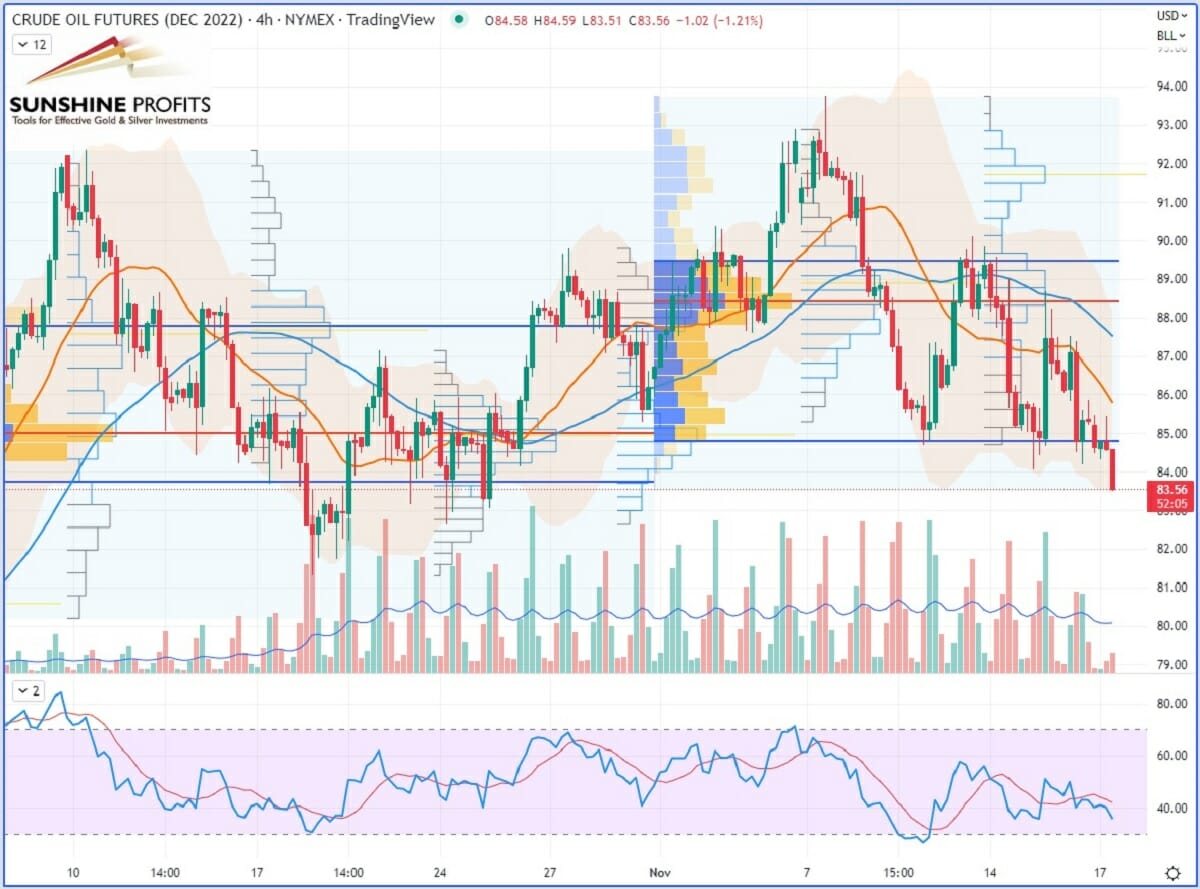
Task: Click the Sunshine Profits logo
Action: [110, 85]
